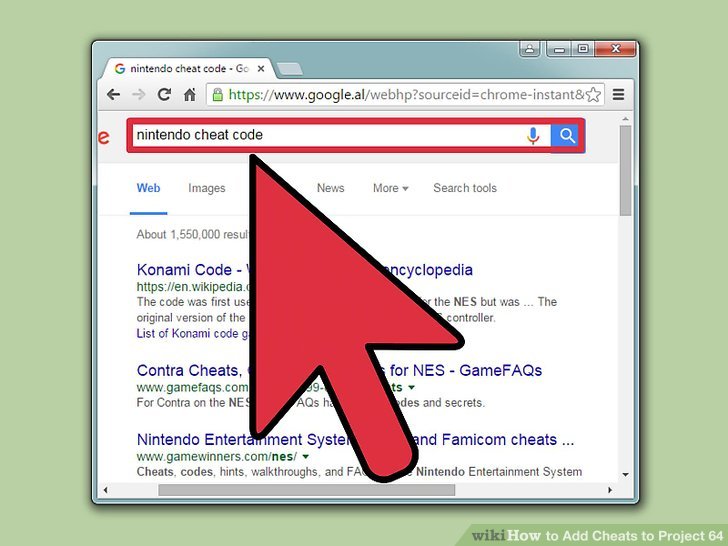This screenshot has height=546, width=728.
Task: Click the horizontal scrollbar left arrow
Action: [x=106, y=490]
